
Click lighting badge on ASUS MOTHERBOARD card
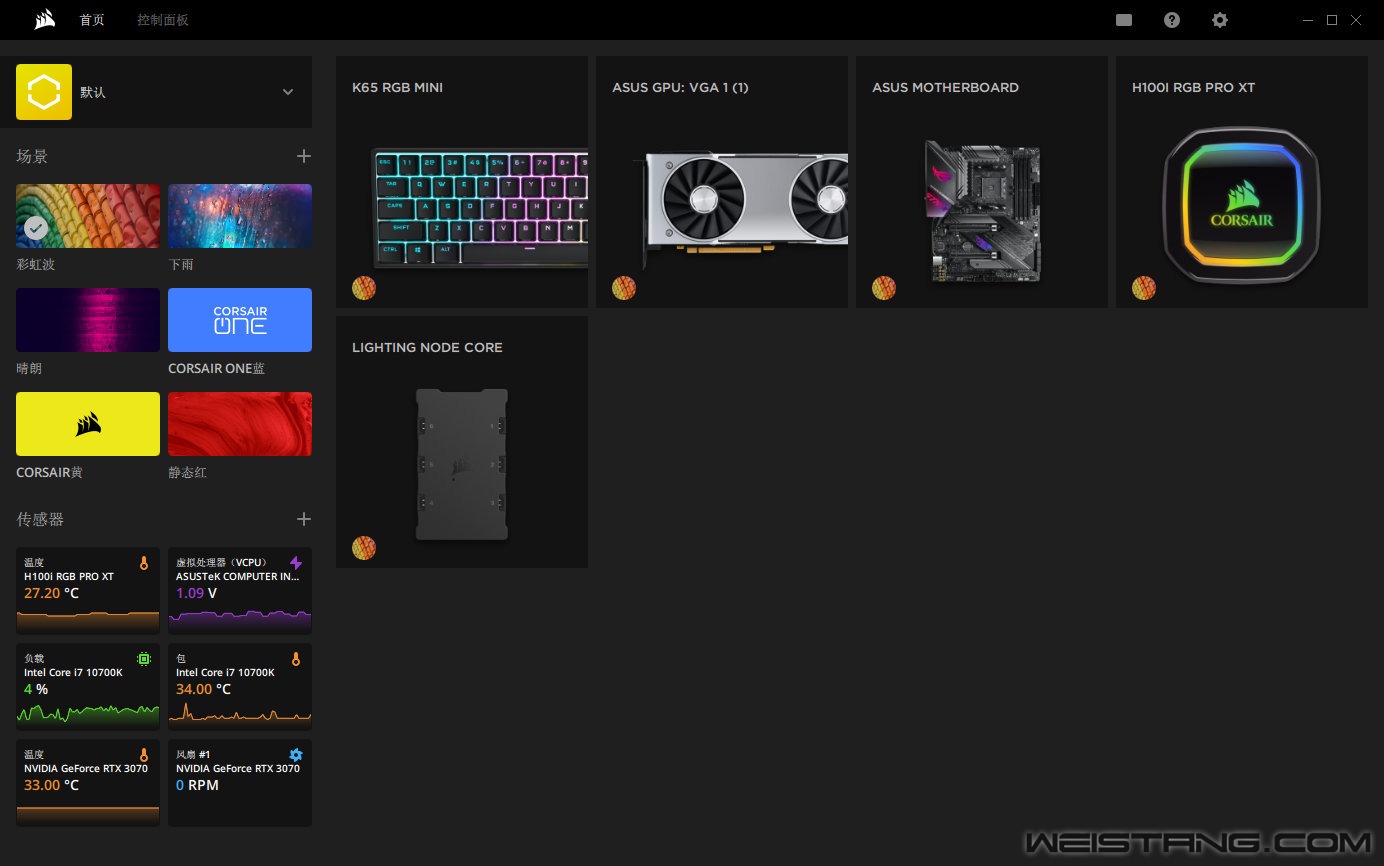(x=884, y=288)
